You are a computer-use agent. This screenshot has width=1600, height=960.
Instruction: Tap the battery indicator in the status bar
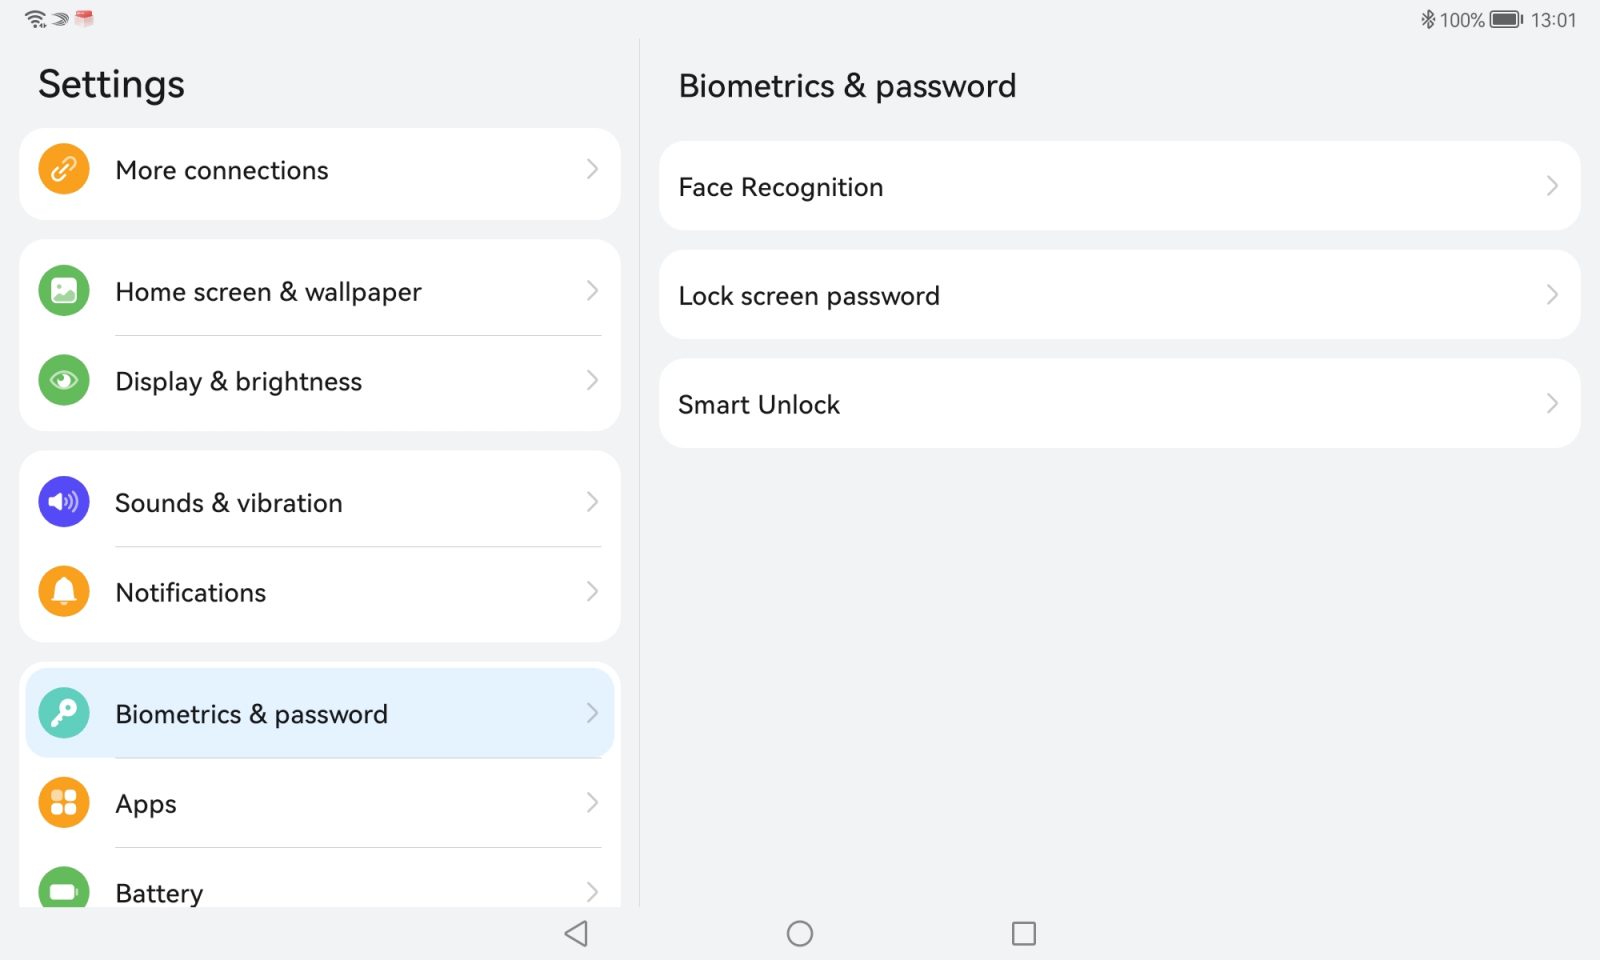click(1506, 20)
